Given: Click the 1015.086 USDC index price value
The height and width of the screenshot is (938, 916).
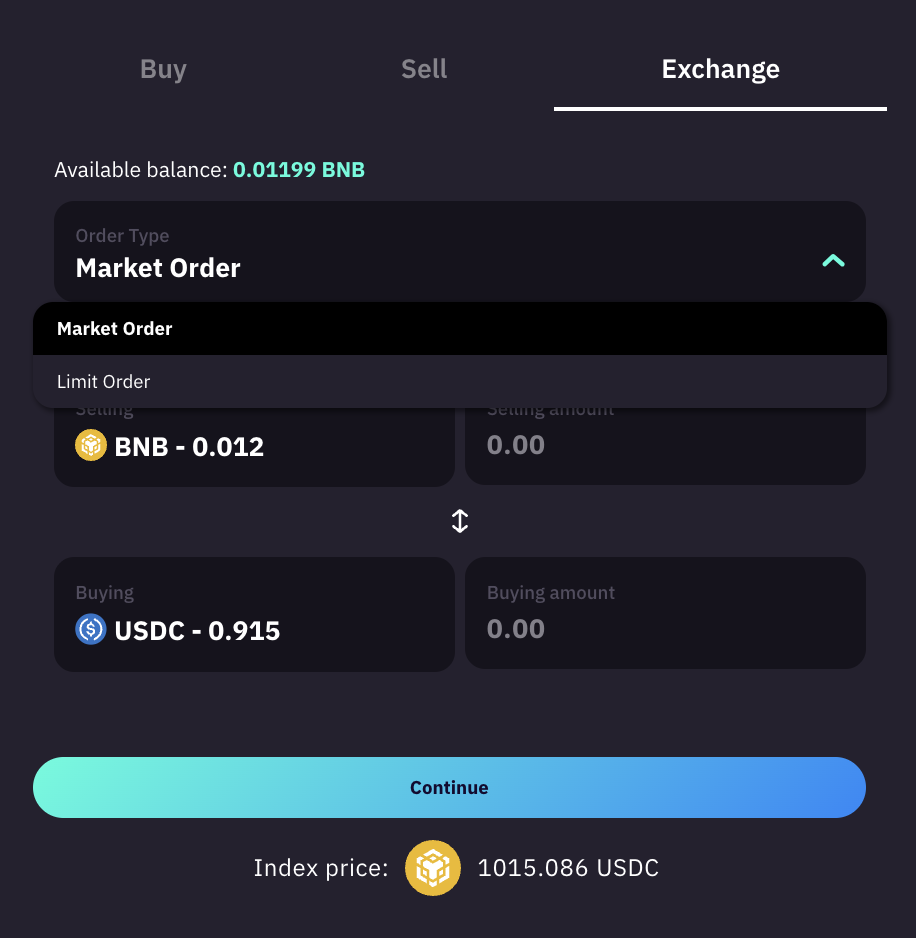Looking at the screenshot, I should click(568, 868).
